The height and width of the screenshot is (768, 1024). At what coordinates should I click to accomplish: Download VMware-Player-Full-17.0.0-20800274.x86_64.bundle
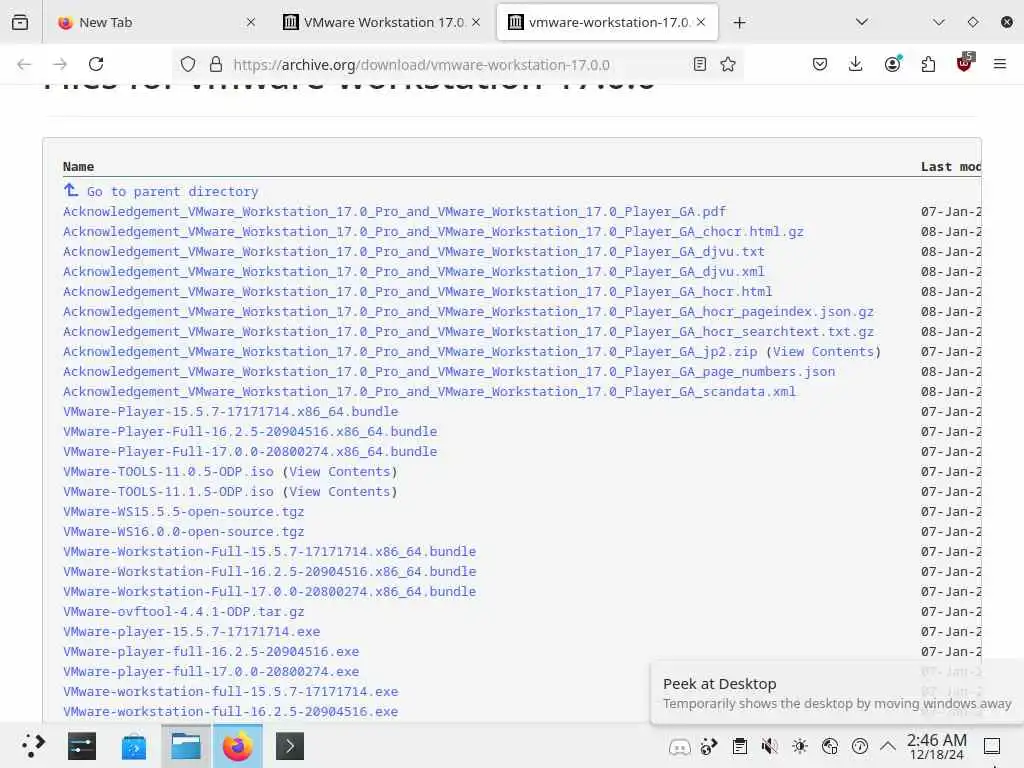(250, 451)
